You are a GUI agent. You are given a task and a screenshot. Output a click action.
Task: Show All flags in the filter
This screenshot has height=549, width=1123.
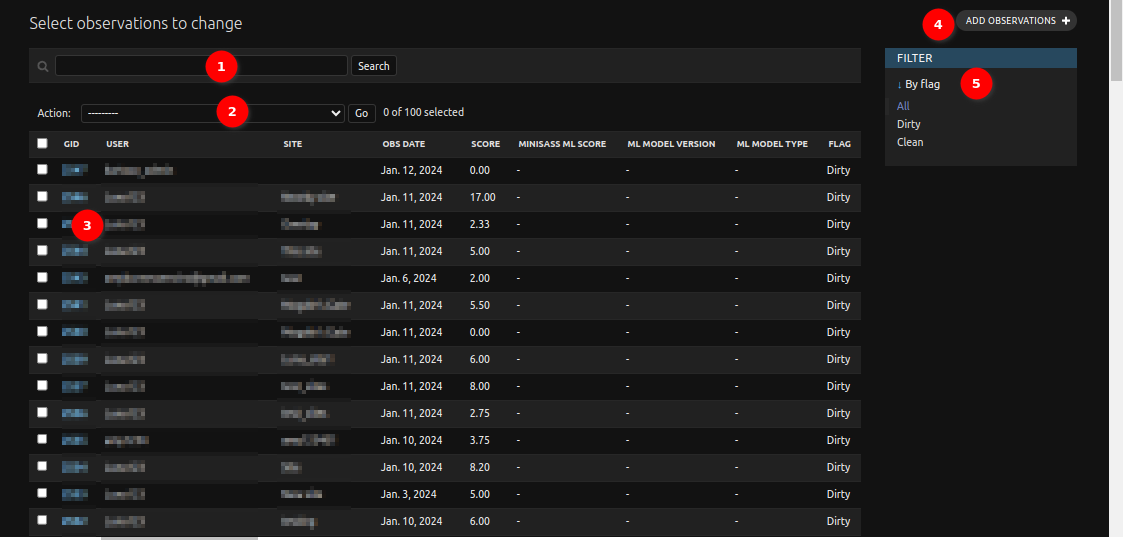[x=903, y=106]
